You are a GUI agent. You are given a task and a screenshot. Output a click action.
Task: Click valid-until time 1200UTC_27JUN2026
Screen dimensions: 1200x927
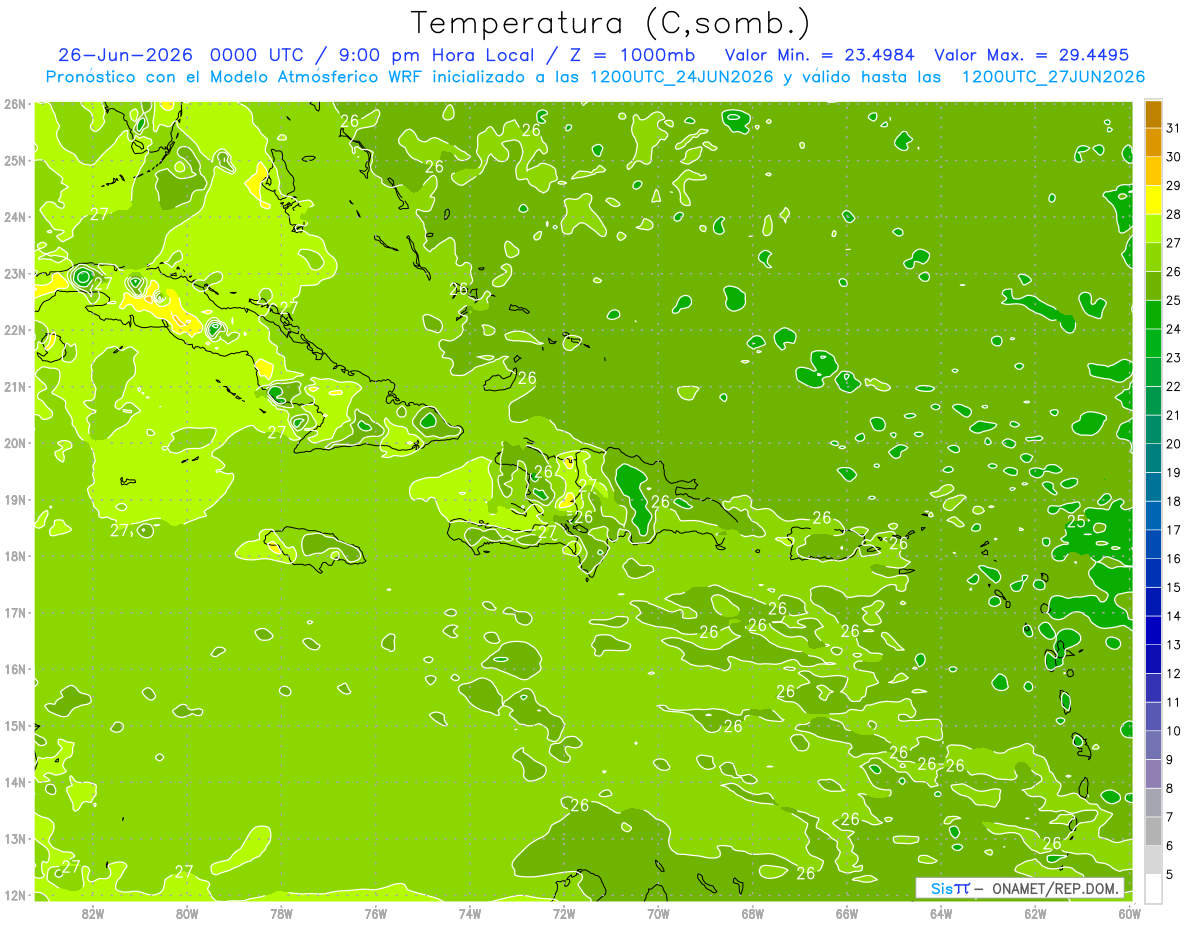[1053, 77]
